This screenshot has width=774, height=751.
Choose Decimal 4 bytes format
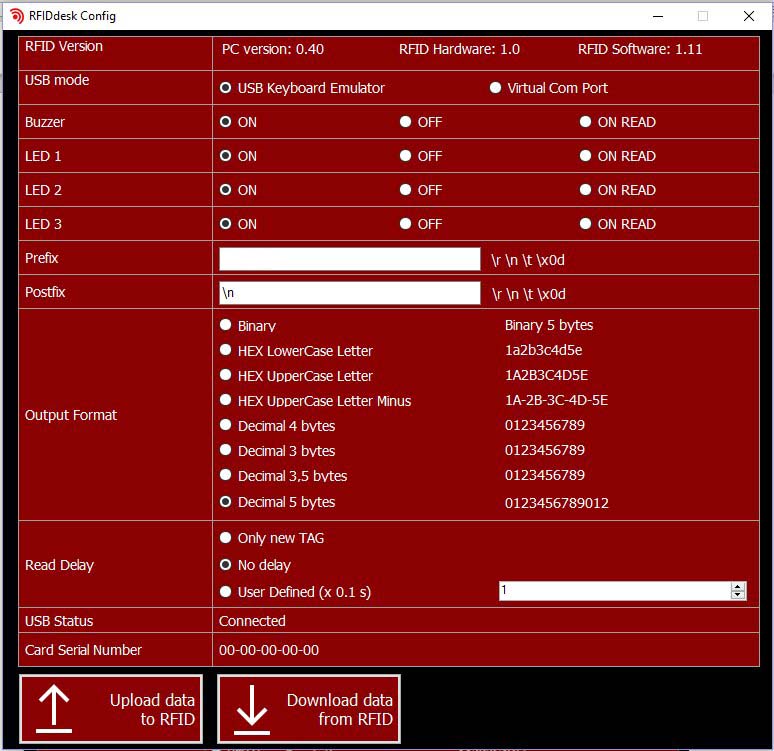(x=226, y=425)
